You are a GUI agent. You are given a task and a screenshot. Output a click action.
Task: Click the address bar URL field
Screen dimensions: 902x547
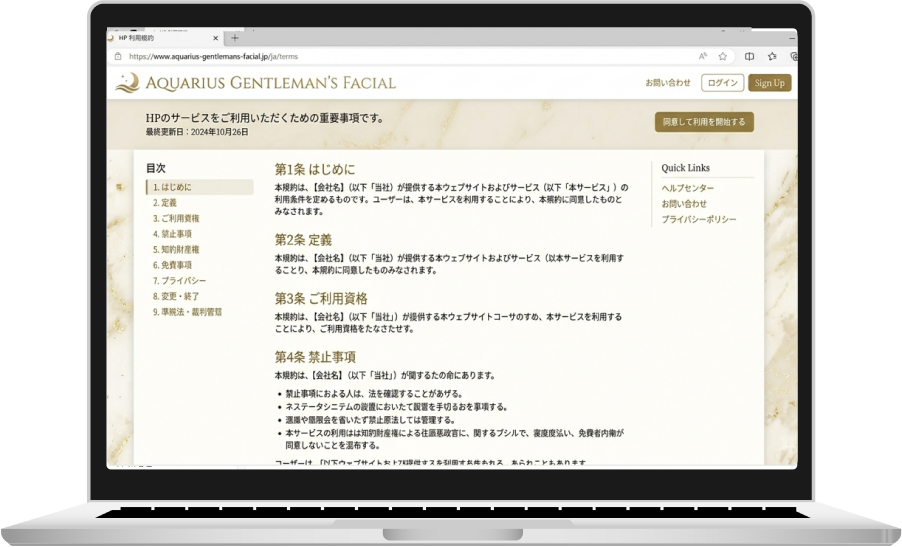(x=403, y=56)
